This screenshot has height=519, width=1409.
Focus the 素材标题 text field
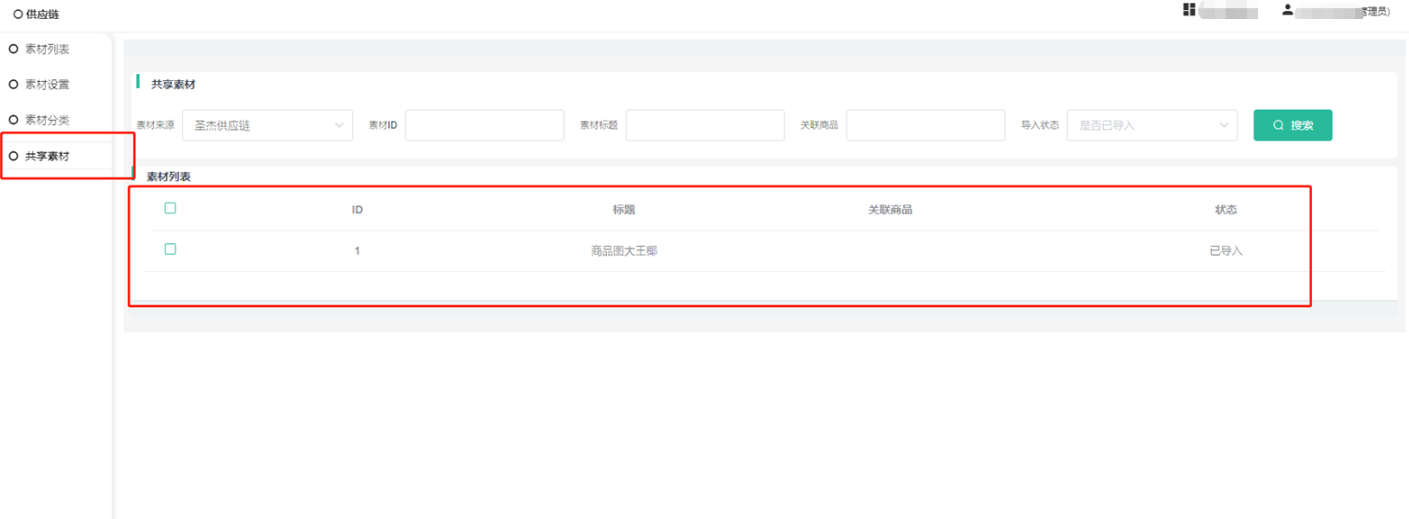tap(705, 125)
